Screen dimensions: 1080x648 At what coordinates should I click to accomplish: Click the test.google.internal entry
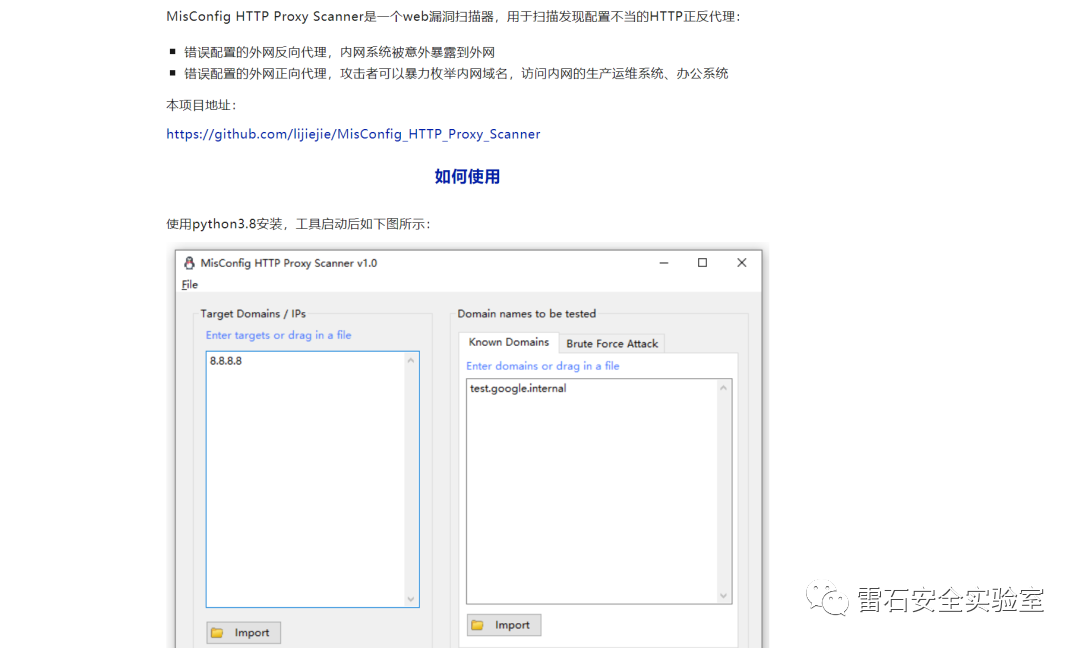coord(518,388)
